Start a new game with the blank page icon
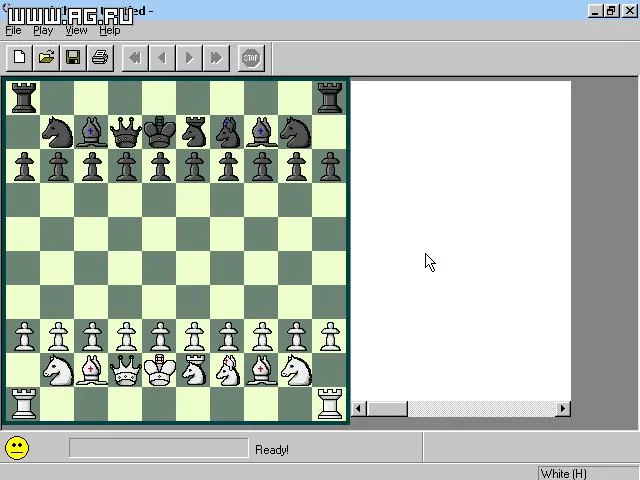640x480 pixels. pyautogui.click(x=19, y=58)
